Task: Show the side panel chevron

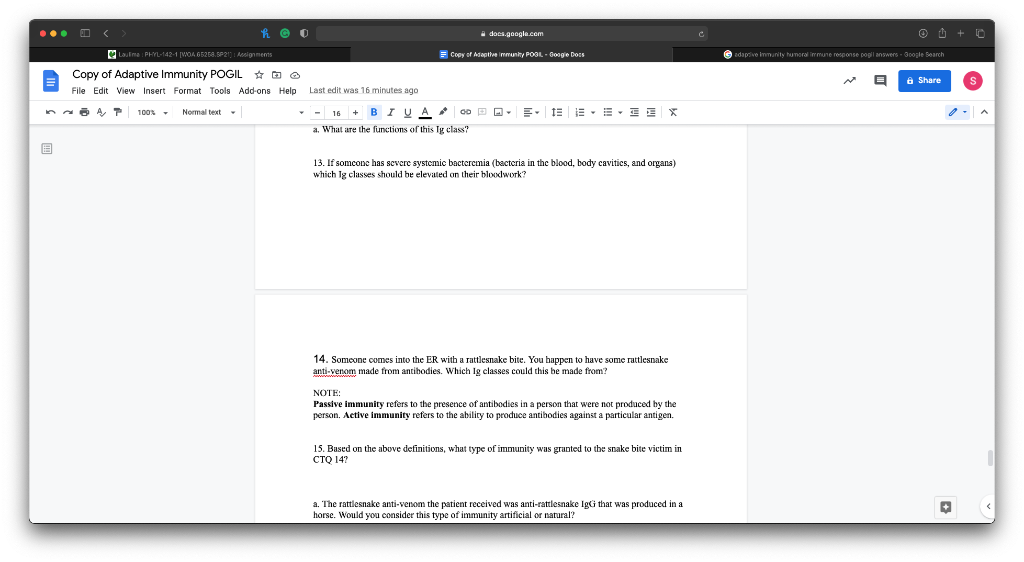Action: (x=988, y=507)
